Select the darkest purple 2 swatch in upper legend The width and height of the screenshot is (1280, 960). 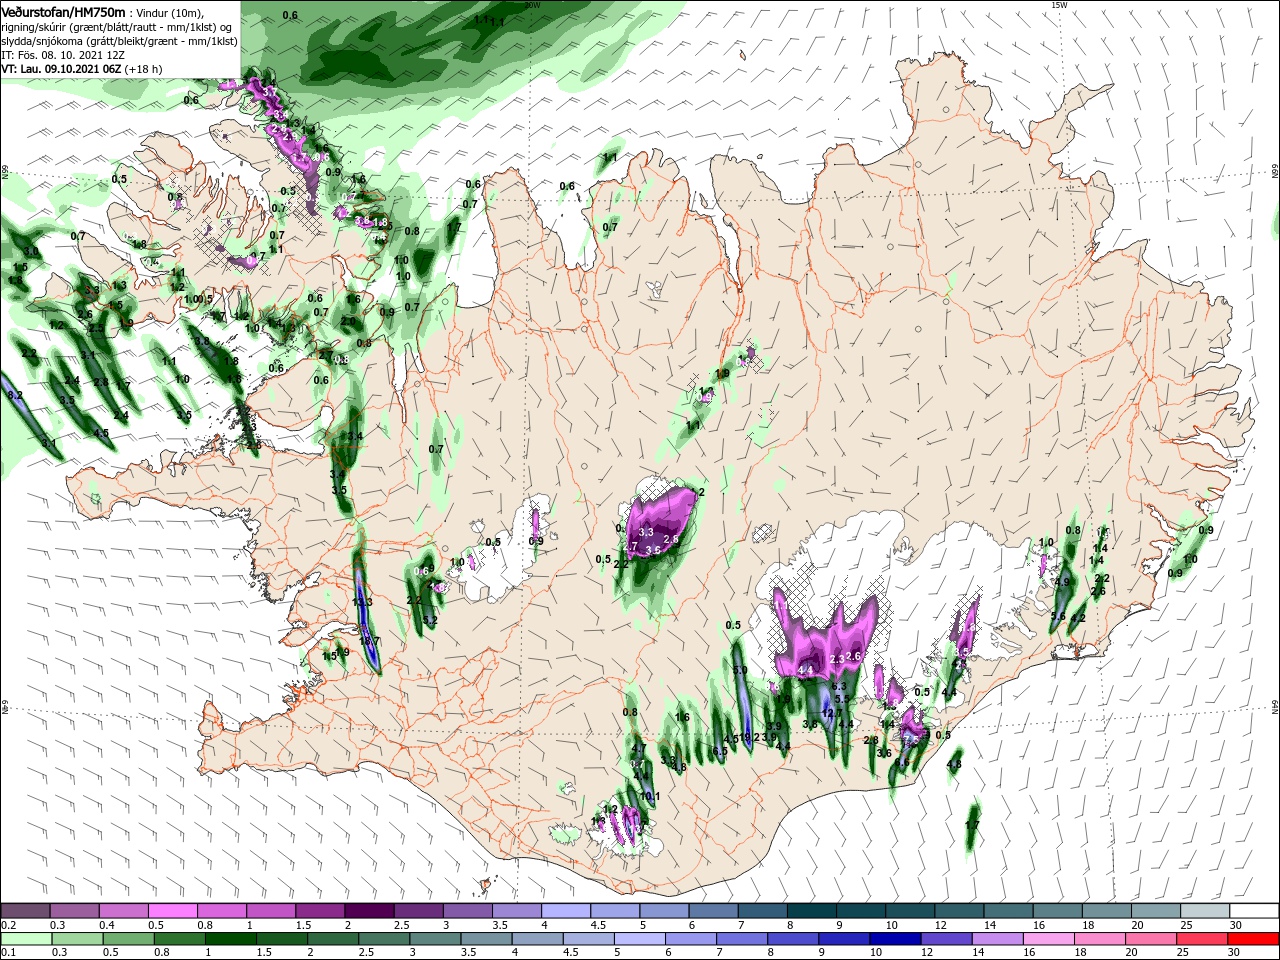(369, 911)
